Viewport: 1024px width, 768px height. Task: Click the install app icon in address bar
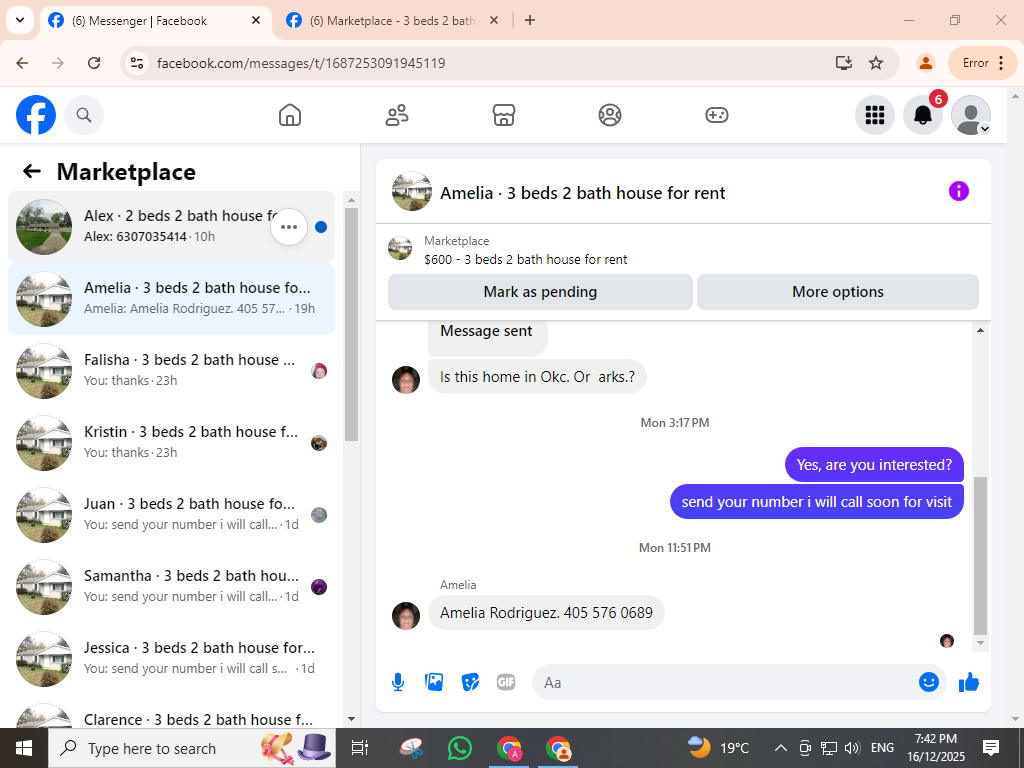(x=844, y=63)
